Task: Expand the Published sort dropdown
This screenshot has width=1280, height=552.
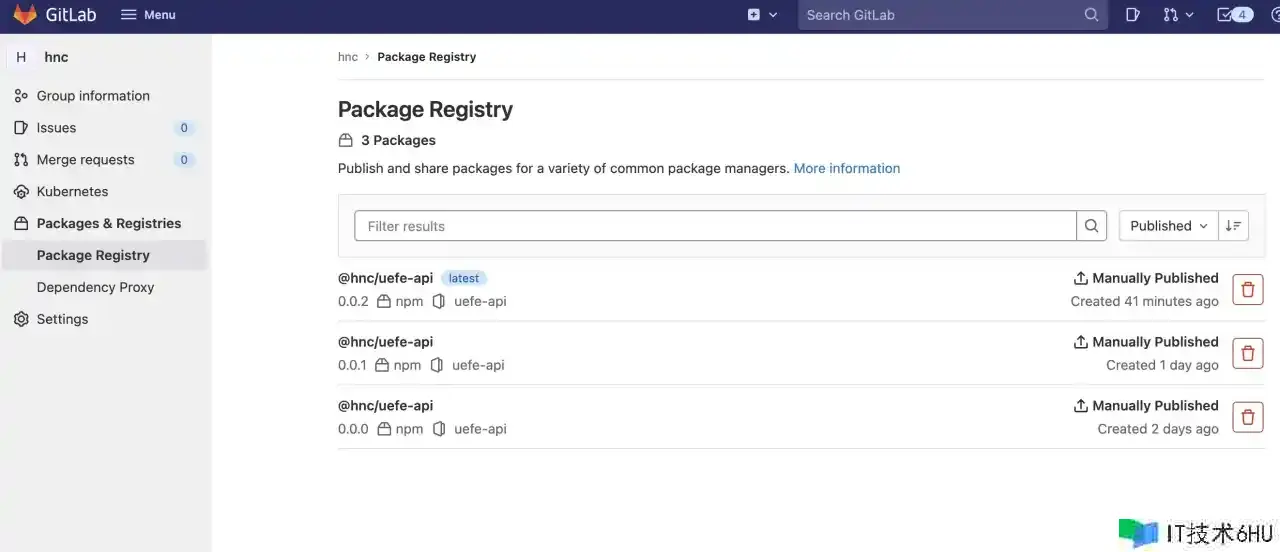Action: (x=1168, y=226)
